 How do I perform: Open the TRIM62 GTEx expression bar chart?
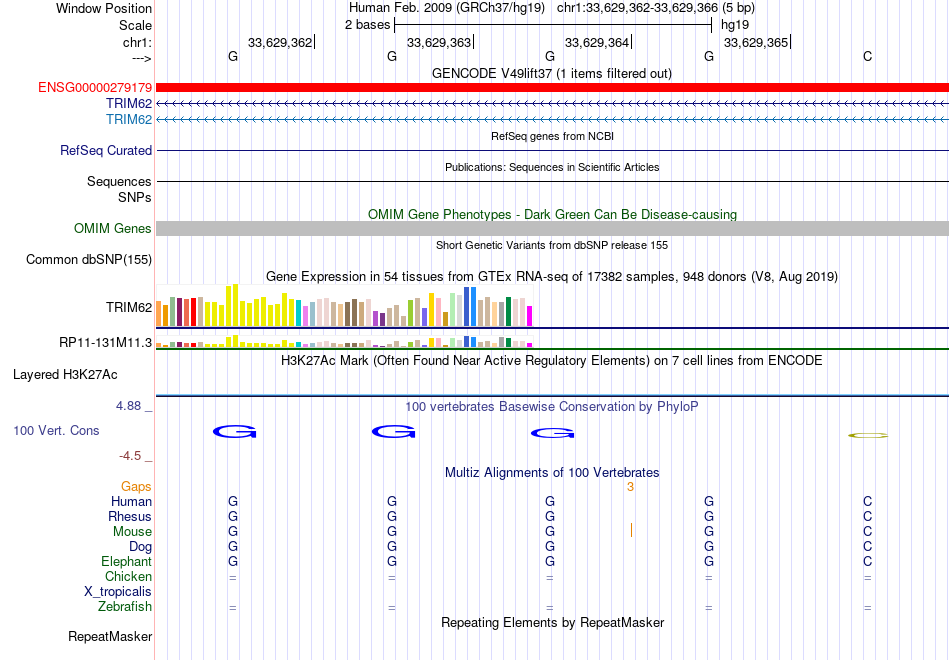point(344,306)
